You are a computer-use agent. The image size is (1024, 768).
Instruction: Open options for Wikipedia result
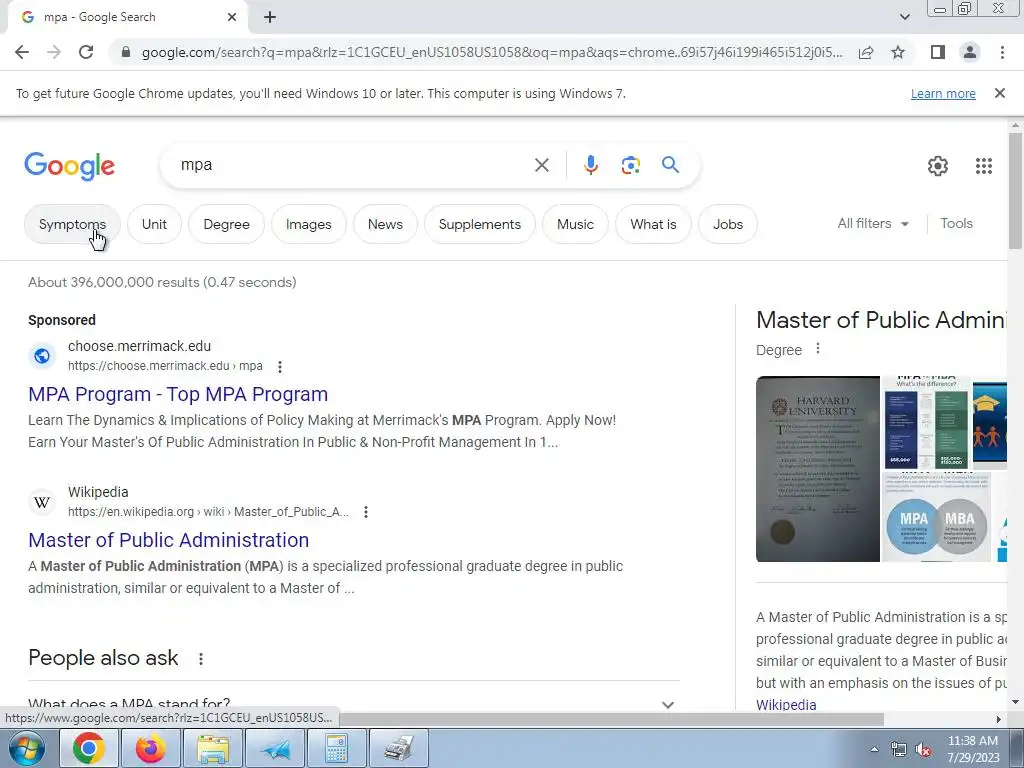366,512
